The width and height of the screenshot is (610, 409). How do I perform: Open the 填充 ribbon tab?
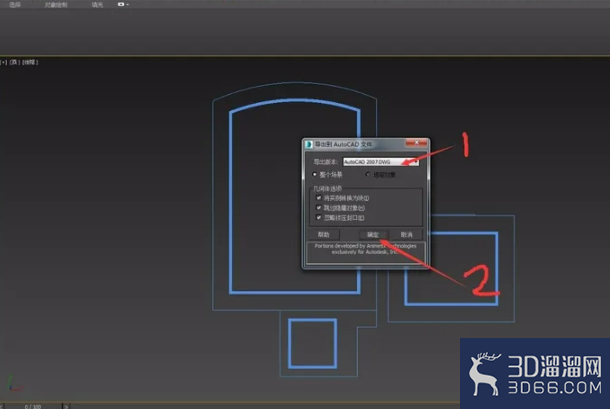coord(97,5)
